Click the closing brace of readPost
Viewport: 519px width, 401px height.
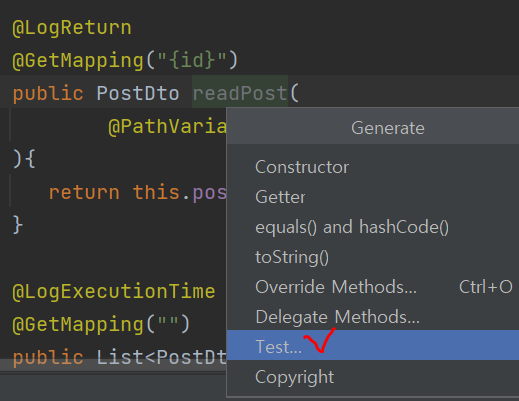tap(17, 225)
